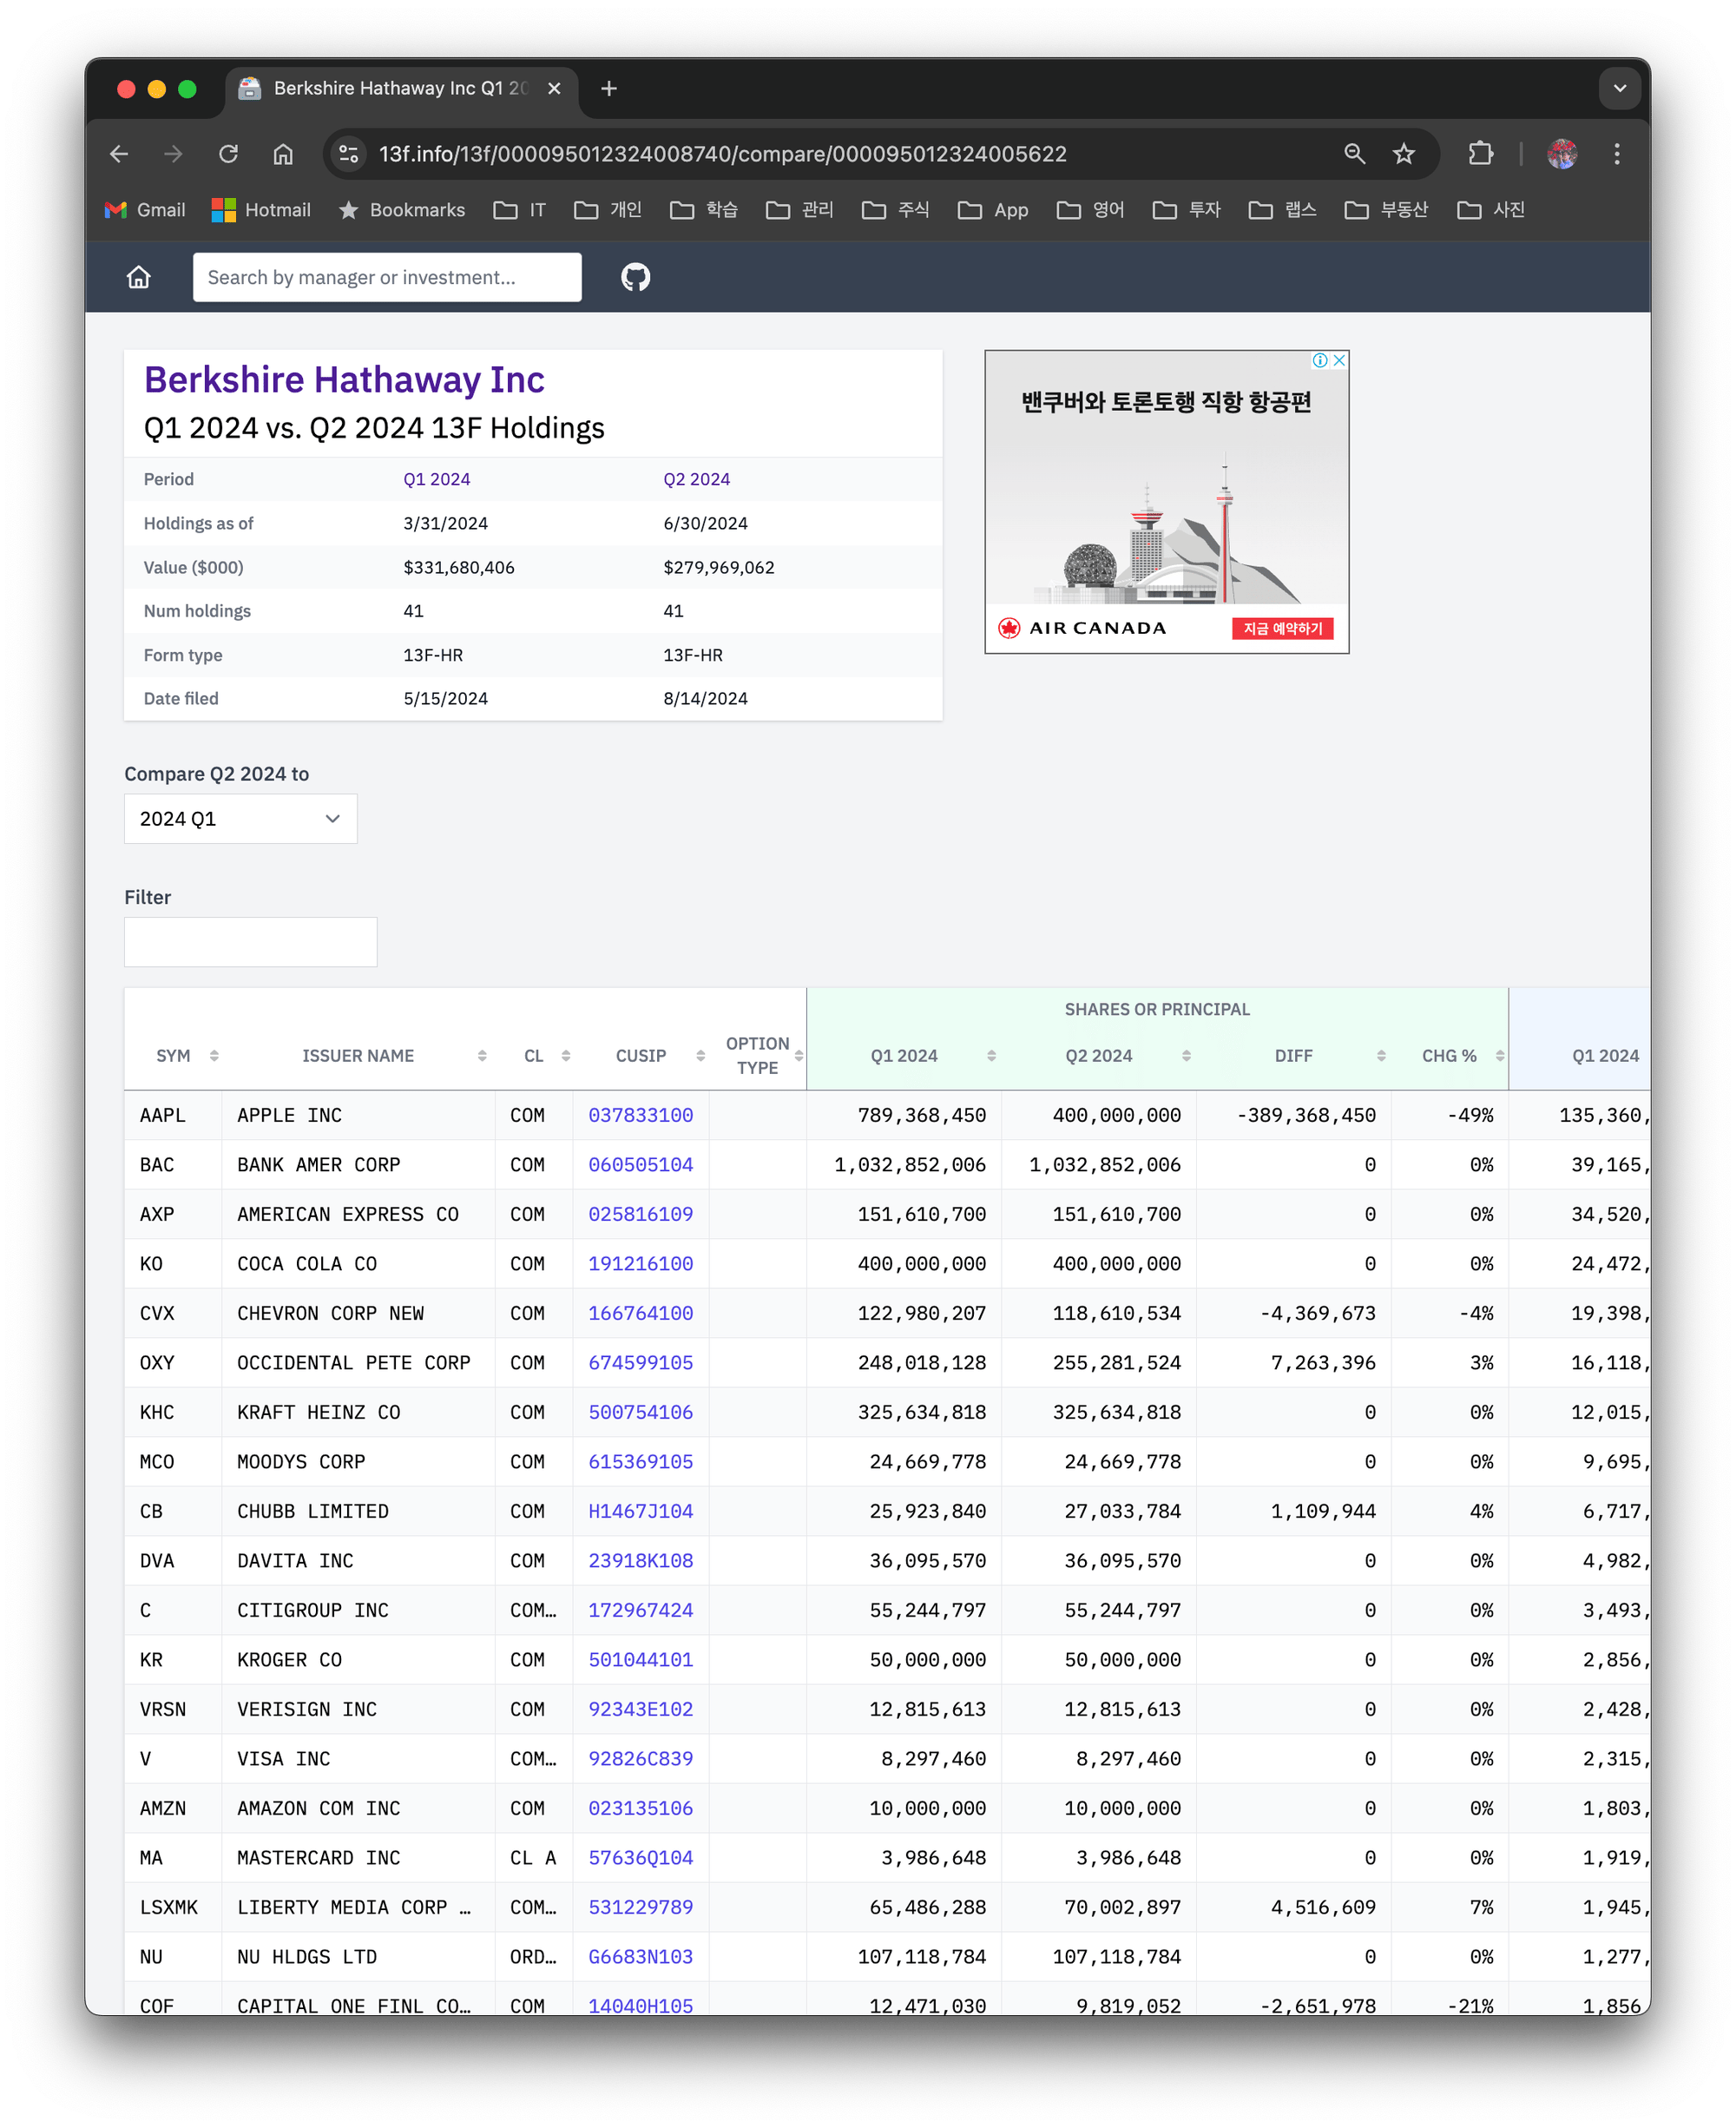Open the browser Extensions puzzle icon
Image resolution: width=1736 pixels, height=2128 pixels.
tap(1480, 154)
